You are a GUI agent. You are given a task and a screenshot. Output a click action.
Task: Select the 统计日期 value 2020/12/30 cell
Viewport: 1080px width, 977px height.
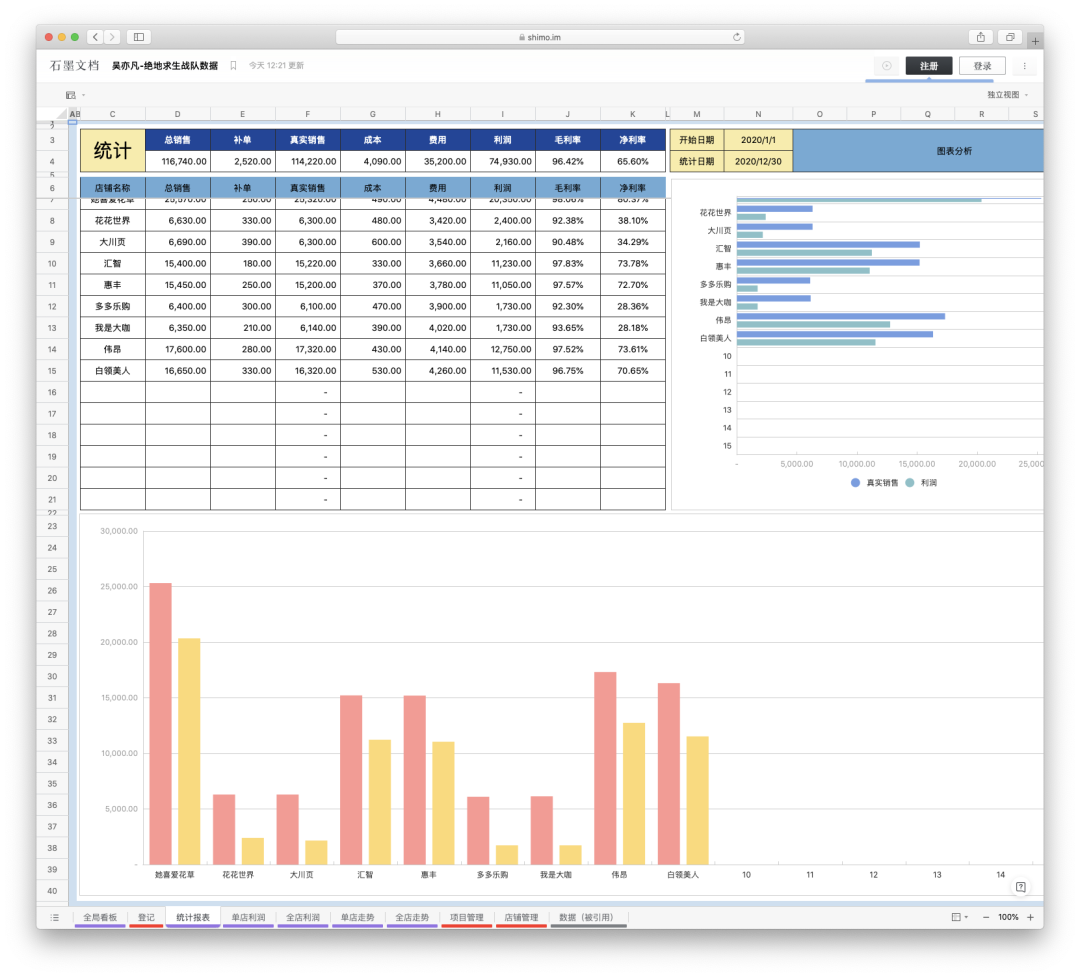[x=758, y=161]
